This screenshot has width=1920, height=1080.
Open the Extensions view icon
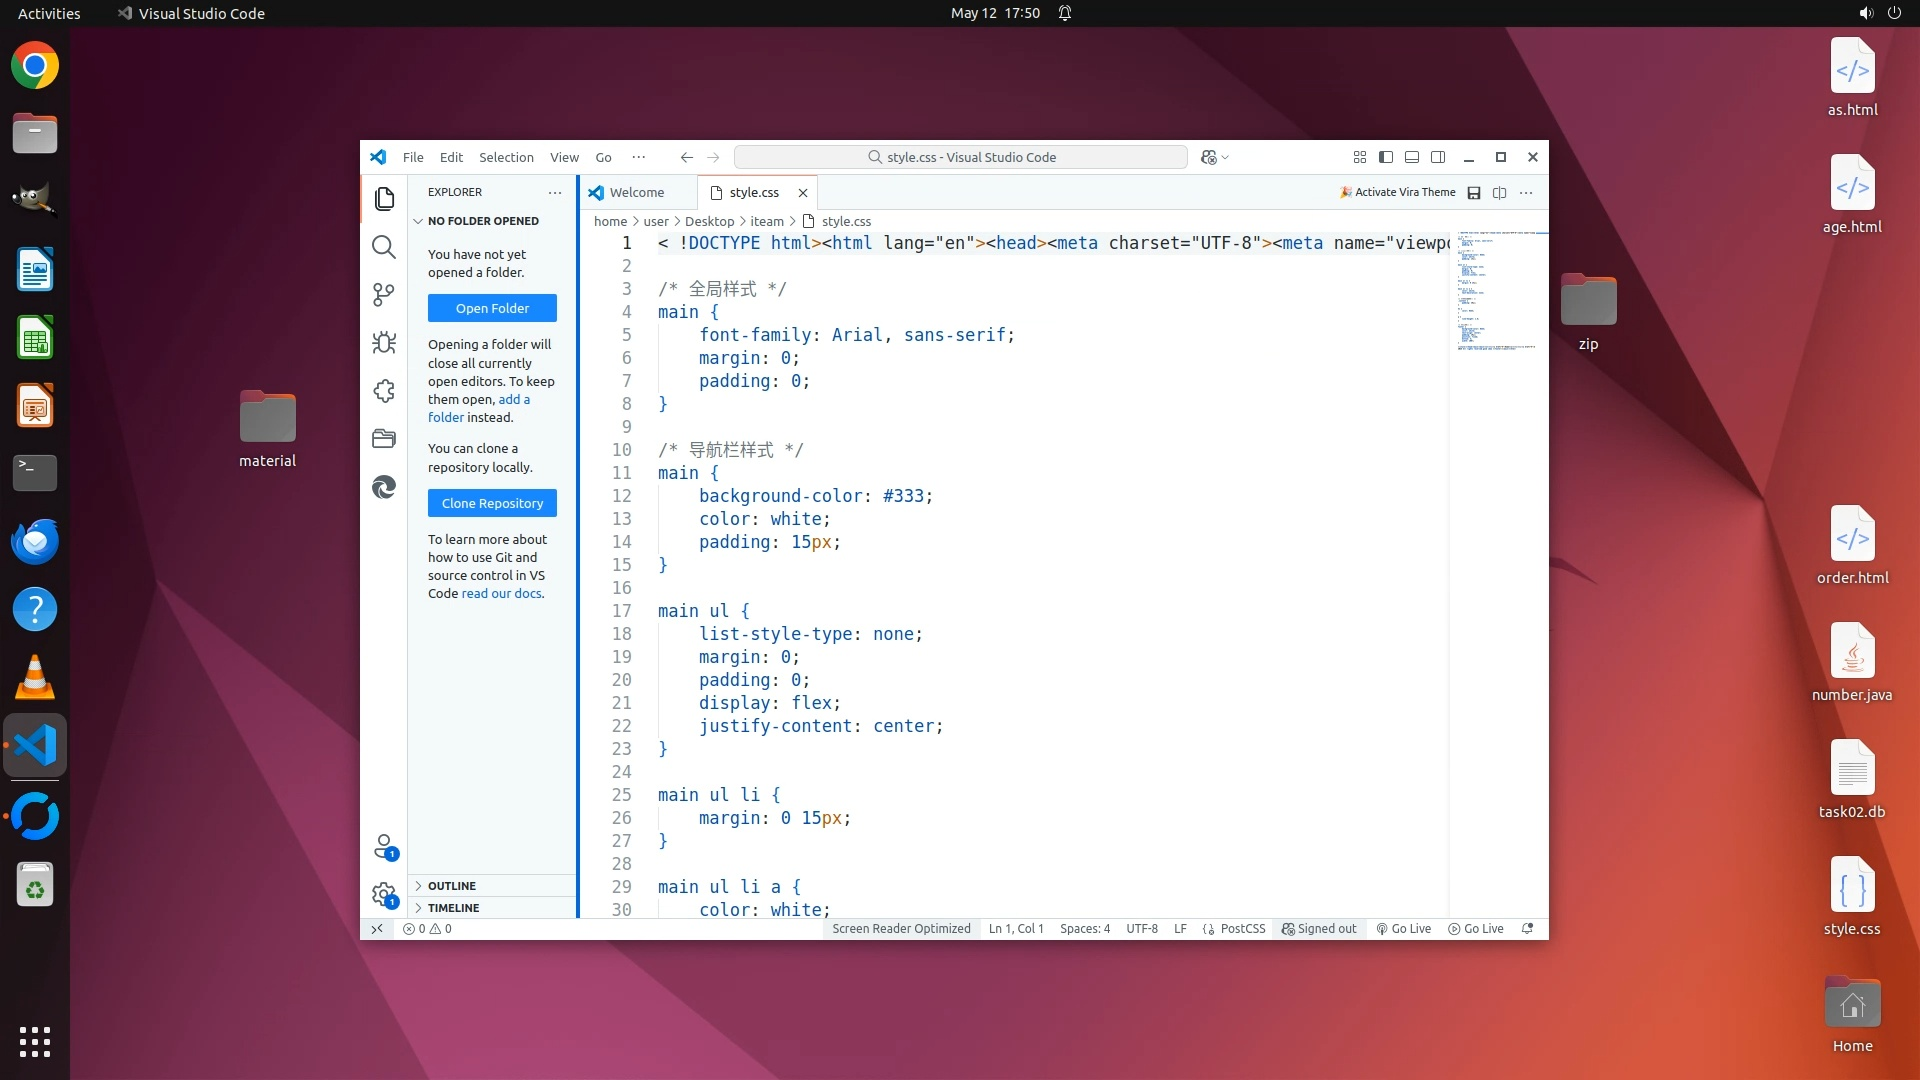(384, 391)
